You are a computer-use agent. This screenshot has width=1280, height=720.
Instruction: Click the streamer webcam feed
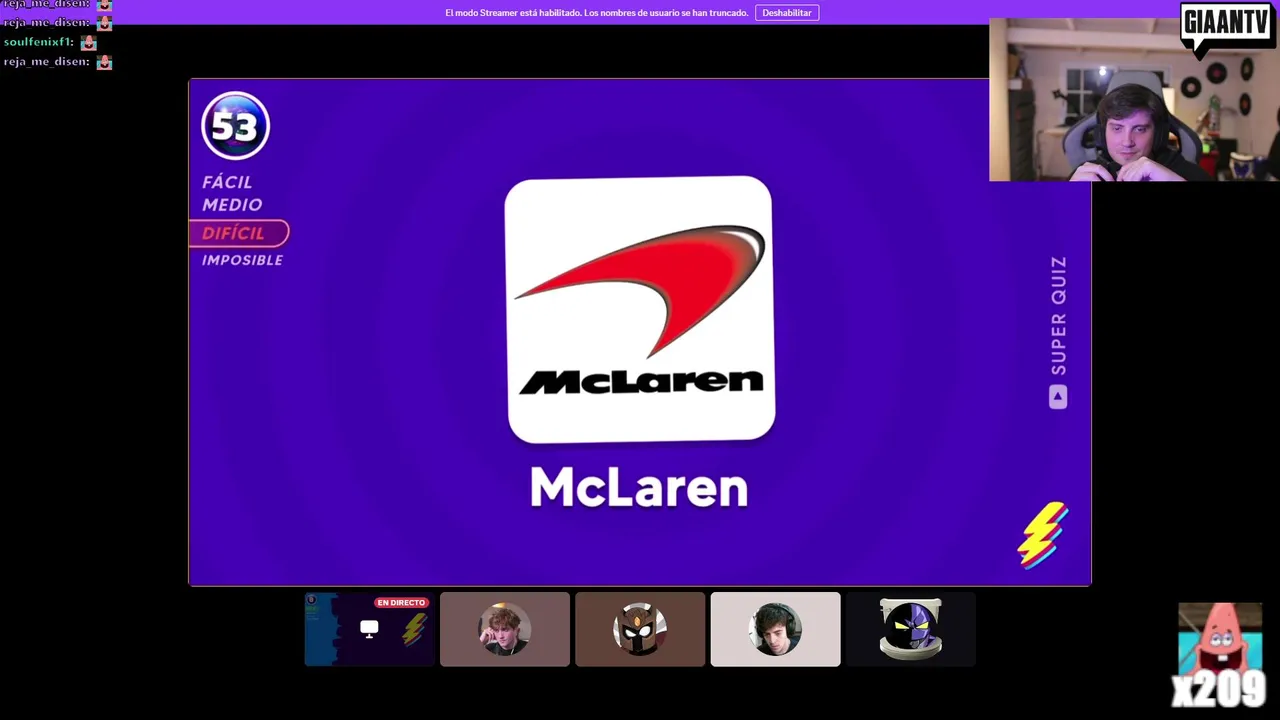click(x=1134, y=100)
